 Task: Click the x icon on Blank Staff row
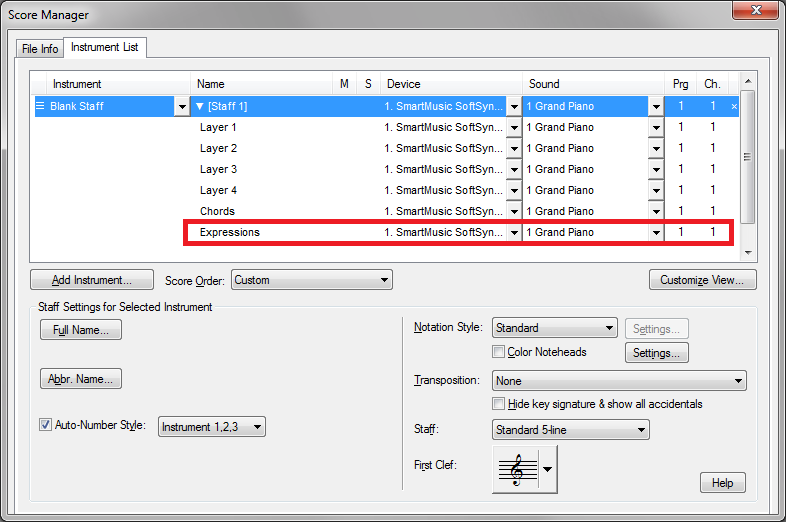734,106
